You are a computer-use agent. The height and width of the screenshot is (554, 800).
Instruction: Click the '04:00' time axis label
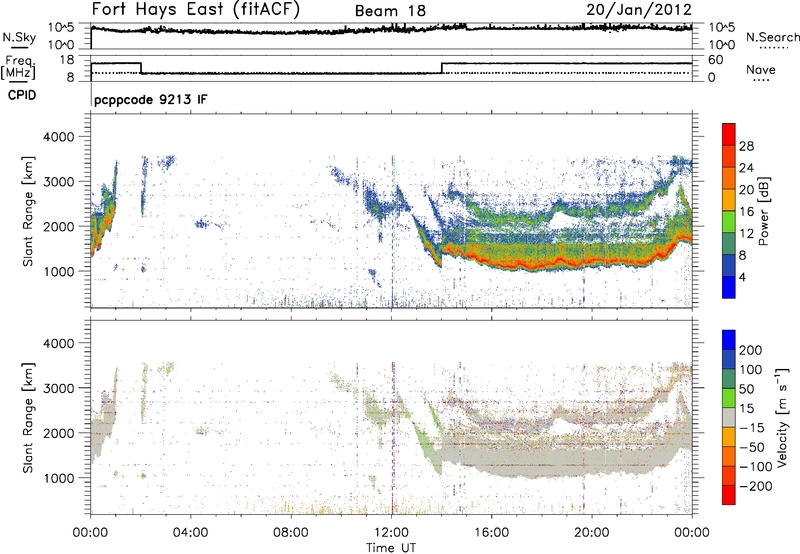point(190,533)
